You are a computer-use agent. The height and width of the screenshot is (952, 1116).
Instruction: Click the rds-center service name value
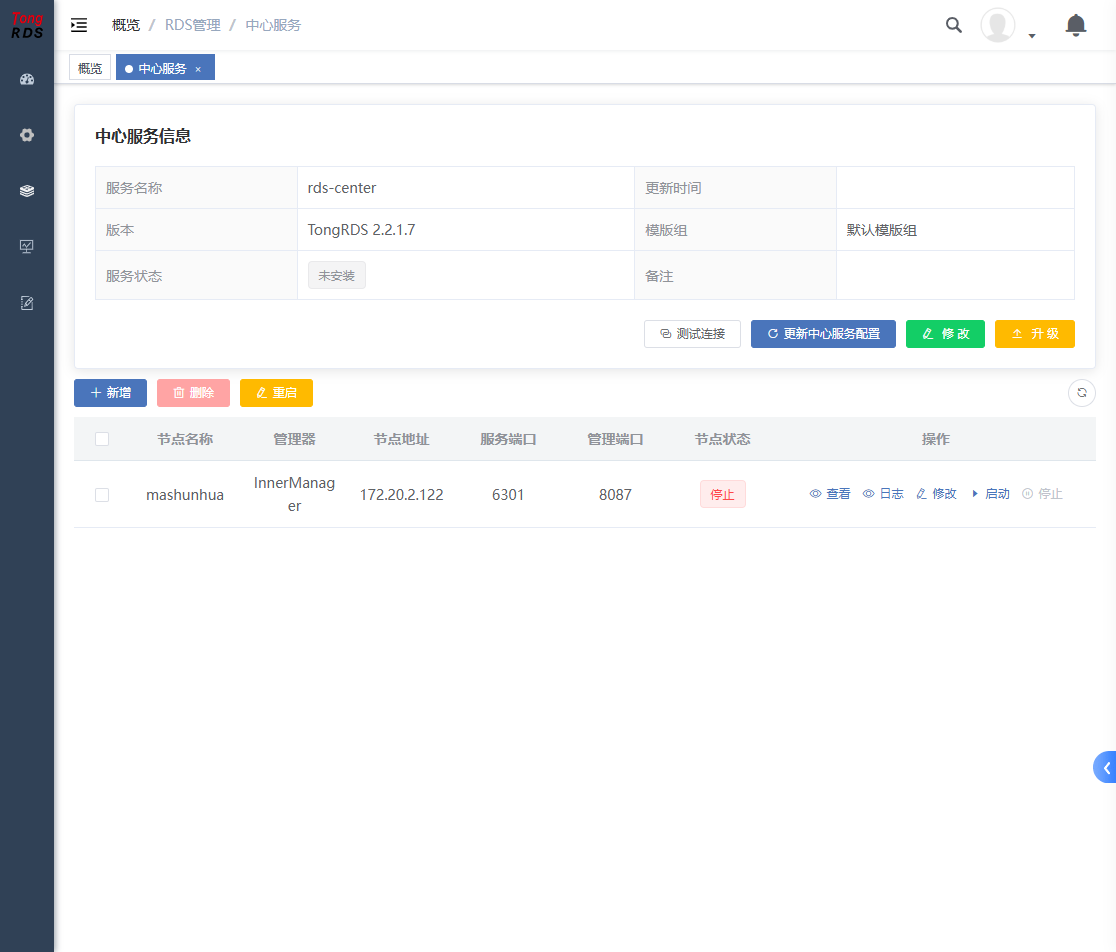point(342,188)
